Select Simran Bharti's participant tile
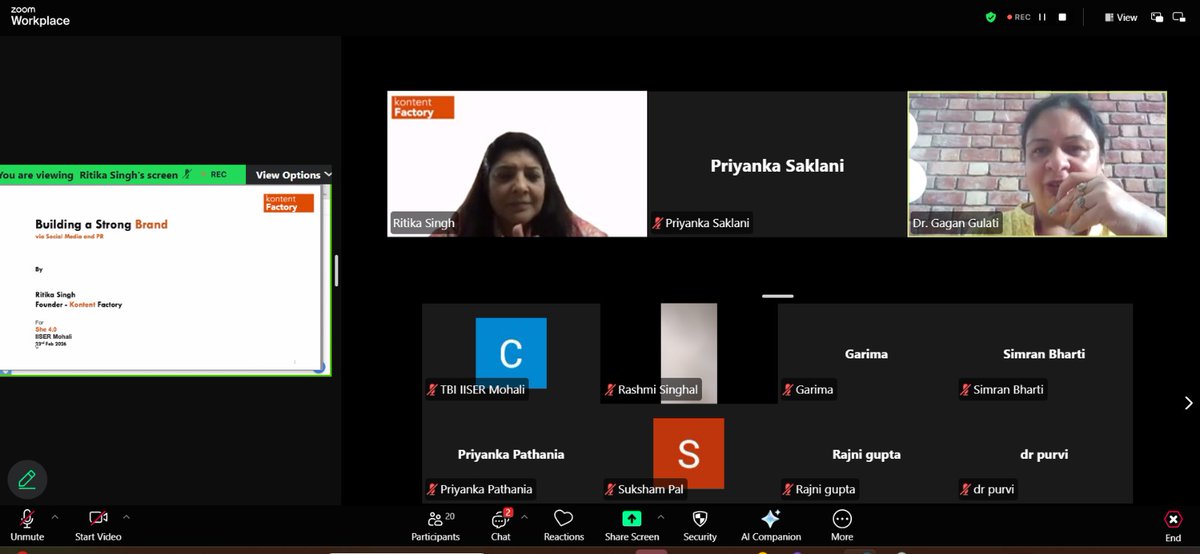Viewport: 1200px width, 554px height. pos(1044,353)
